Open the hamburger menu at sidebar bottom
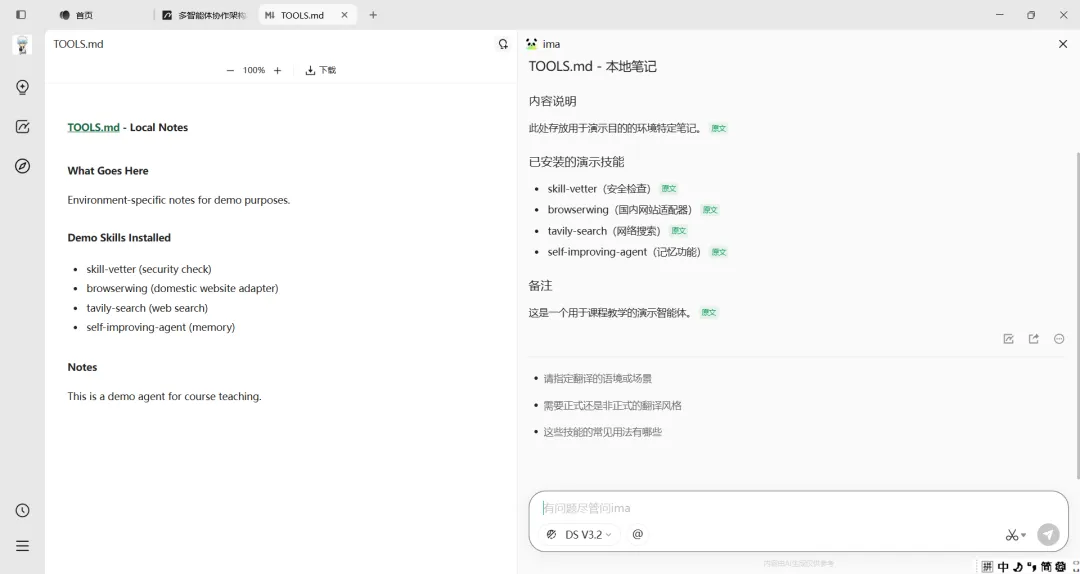Viewport: 1080px width, 574px height. coord(22,546)
